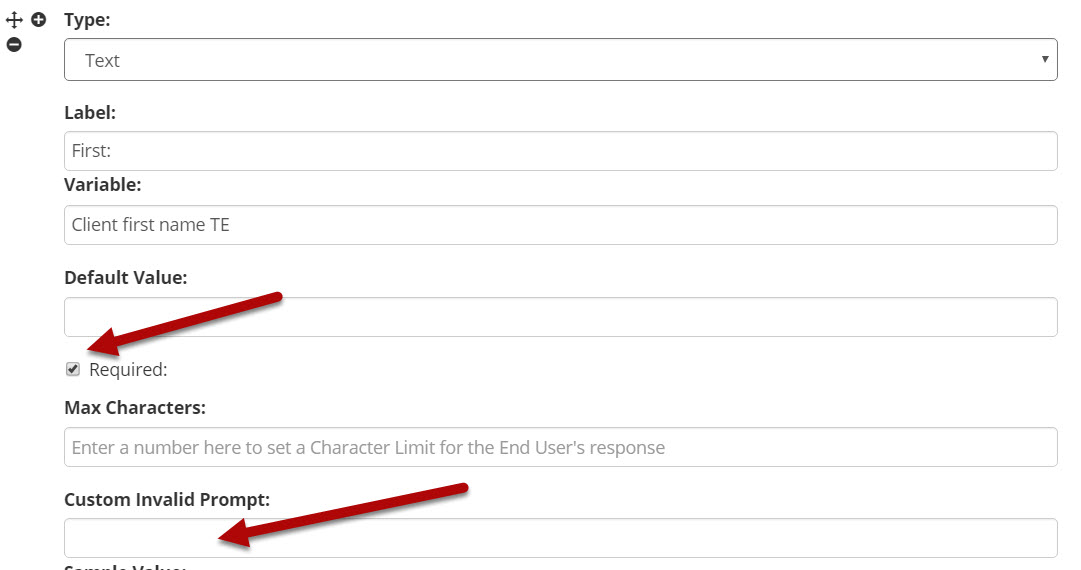Select the Max Characters input box
The height and width of the screenshot is (570, 1081).
[x=560, y=447]
